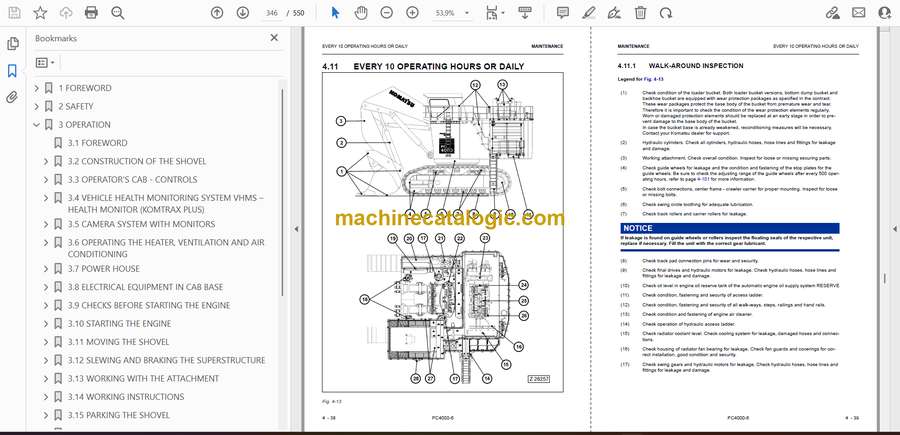Open bookmark 3.8 ELECTRICAL EQUIPMENT IN CAB BASE
The width and height of the screenshot is (900, 435).
pos(145,287)
